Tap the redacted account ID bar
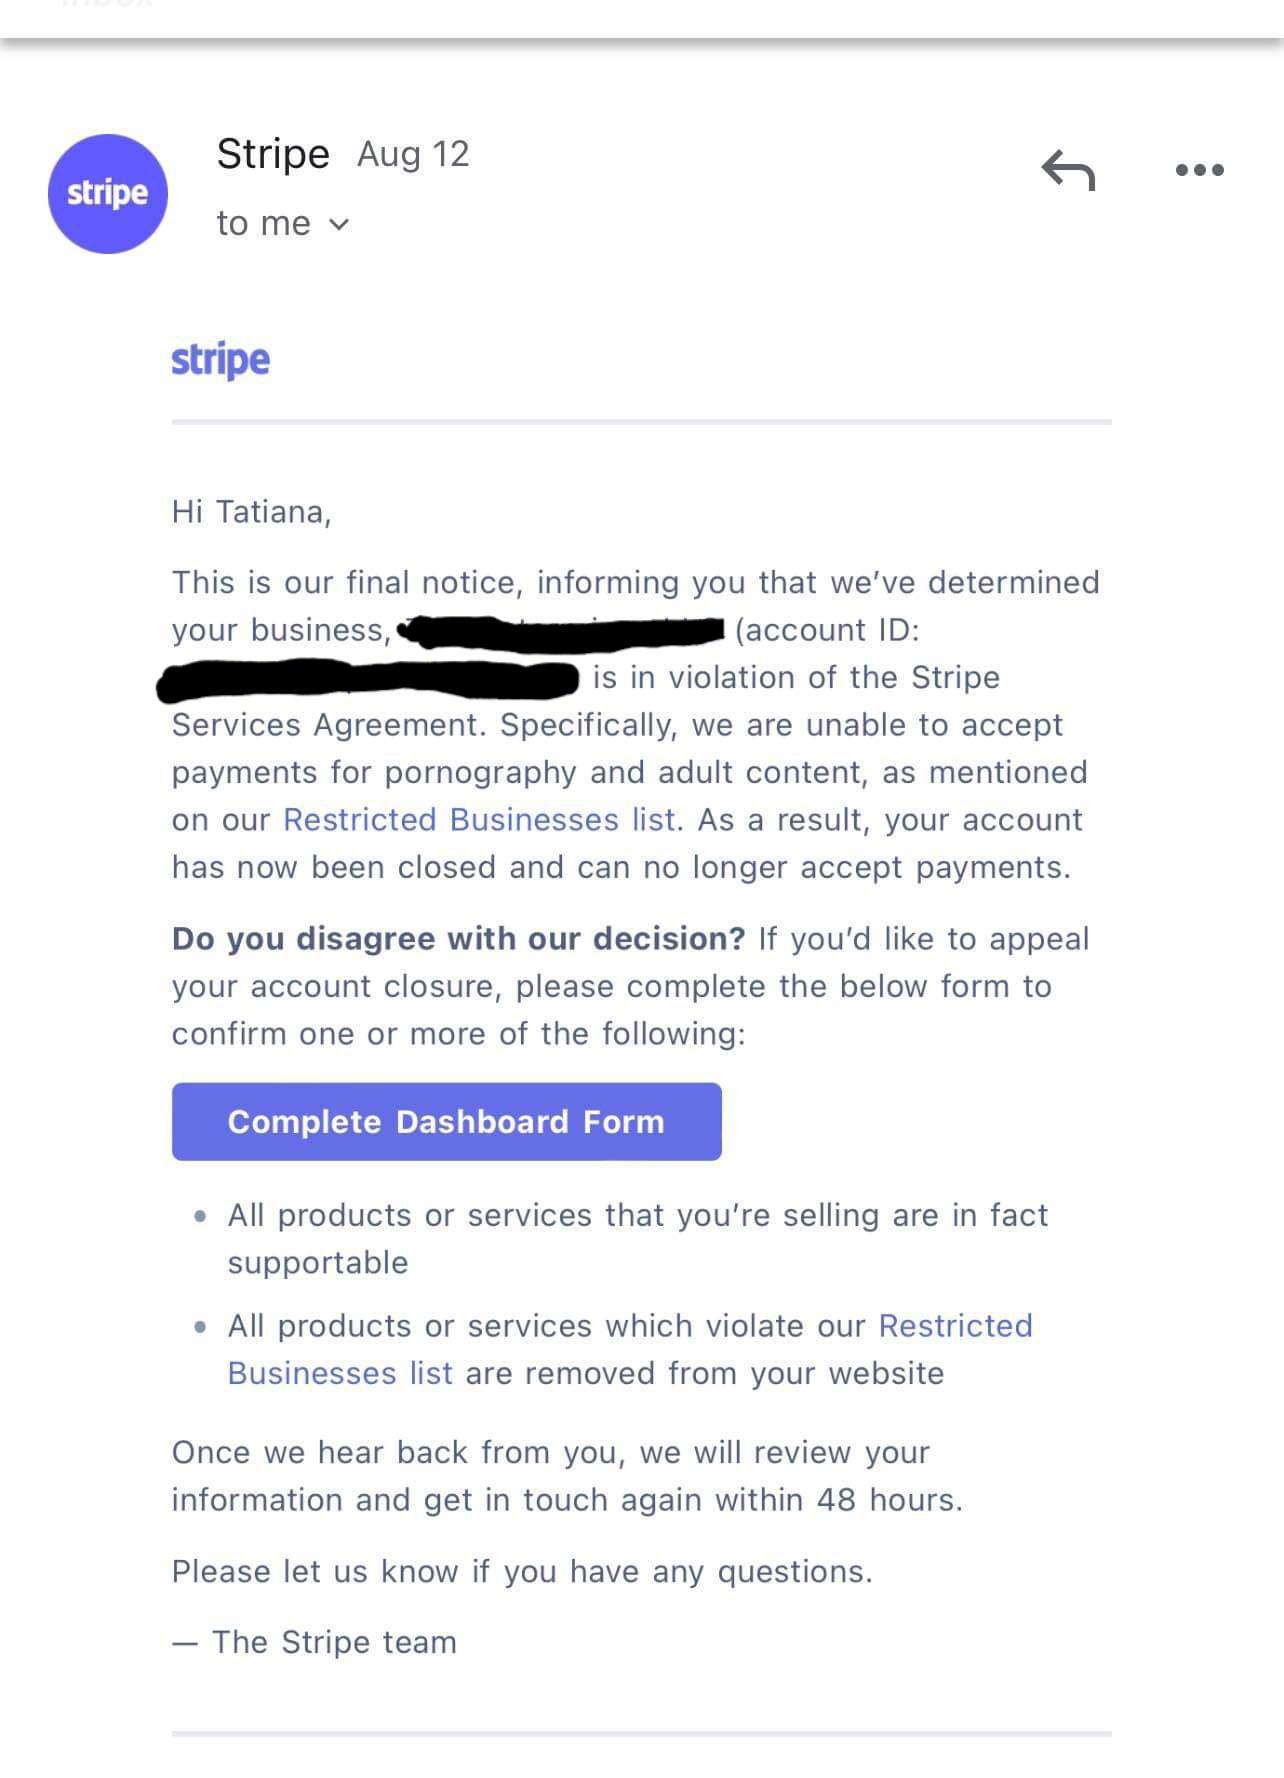1284x1778 pixels. (x=368, y=680)
